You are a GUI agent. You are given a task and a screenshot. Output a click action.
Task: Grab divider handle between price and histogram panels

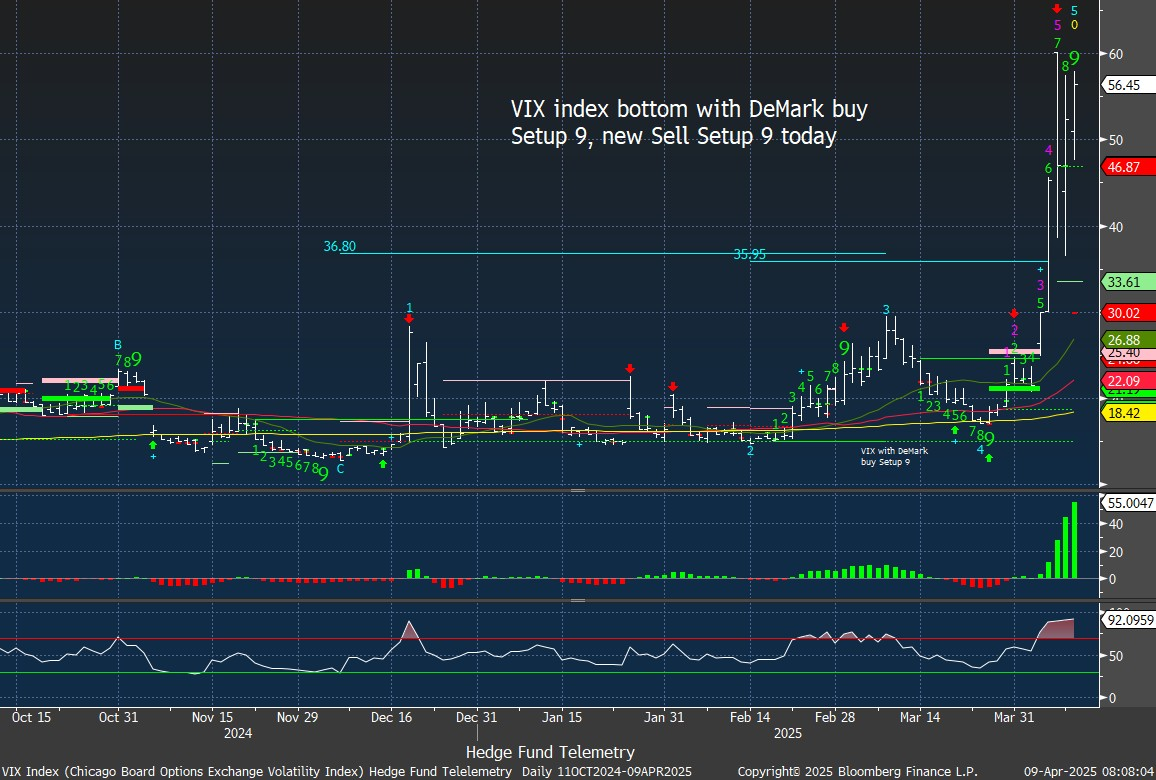click(577, 491)
